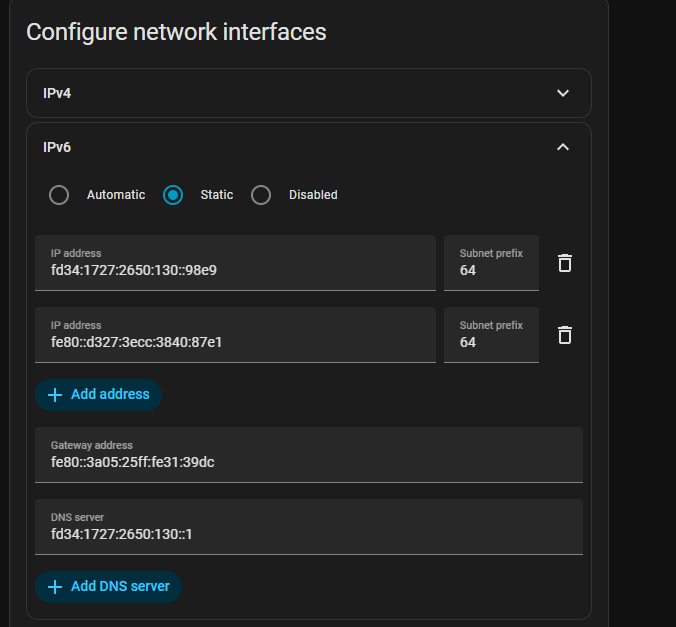Select the Automatic IPv6 radio button
Image resolution: width=676 pixels, height=627 pixels.
(59, 195)
